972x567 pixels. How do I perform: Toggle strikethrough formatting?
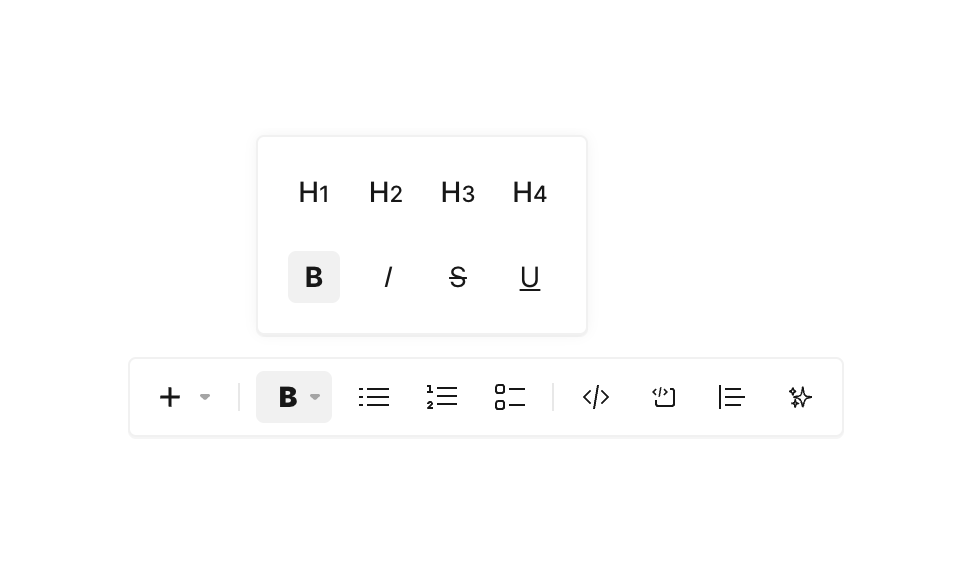tap(458, 277)
